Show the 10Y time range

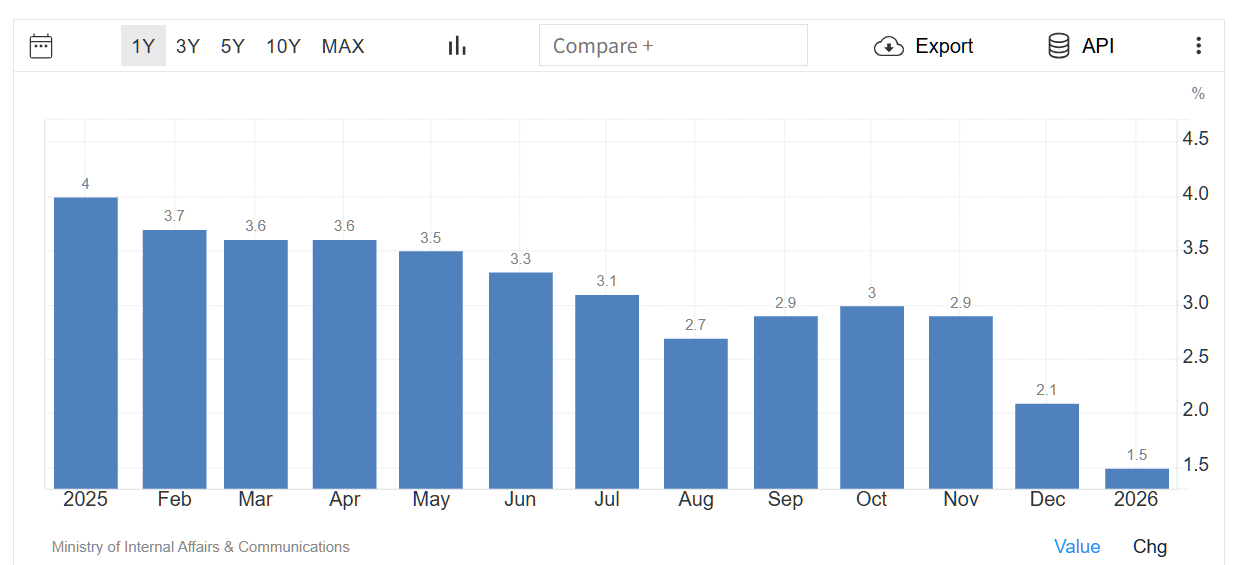click(x=283, y=46)
